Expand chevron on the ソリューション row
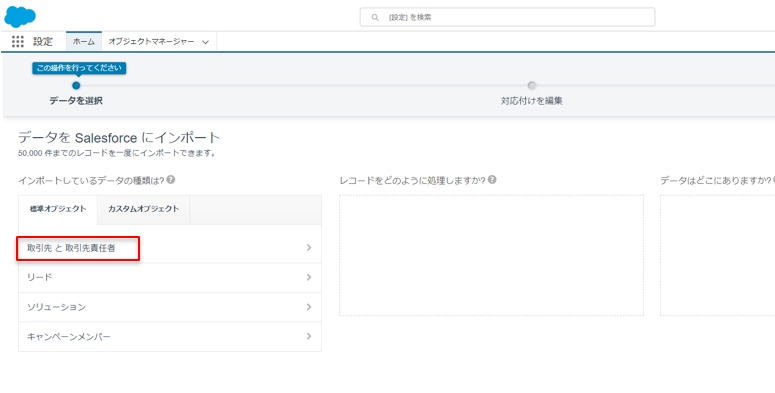This screenshot has width=775, height=393. point(309,307)
